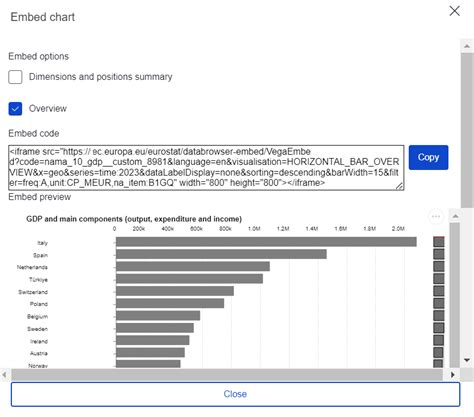Click the embed code resize handle
Screen dimensions: 474x417
(x=399, y=186)
